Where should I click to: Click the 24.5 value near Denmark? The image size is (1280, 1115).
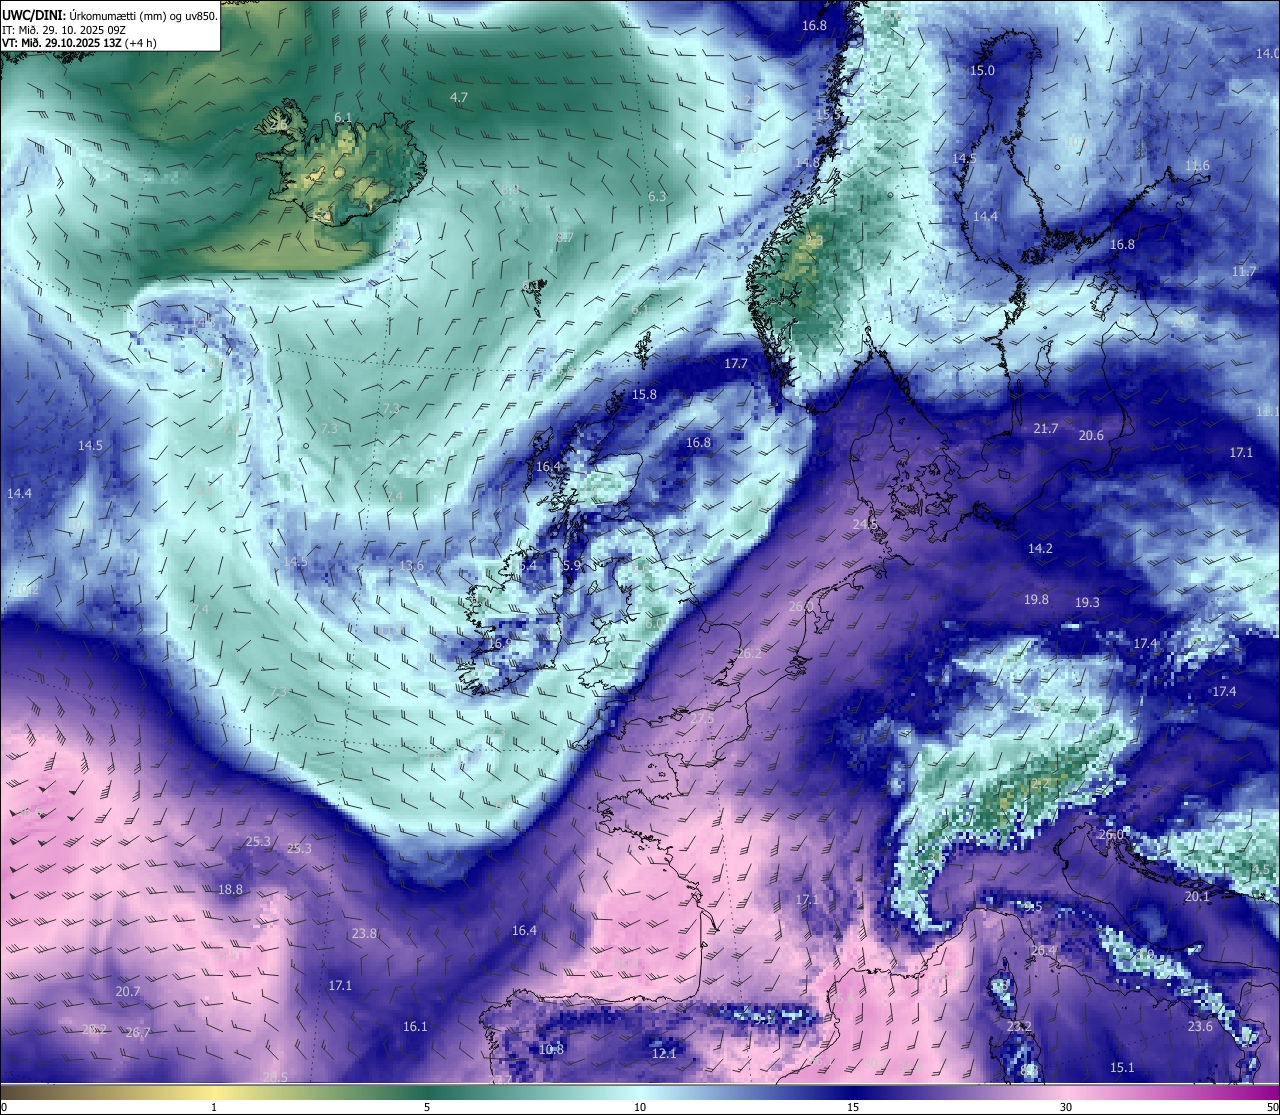click(865, 525)
